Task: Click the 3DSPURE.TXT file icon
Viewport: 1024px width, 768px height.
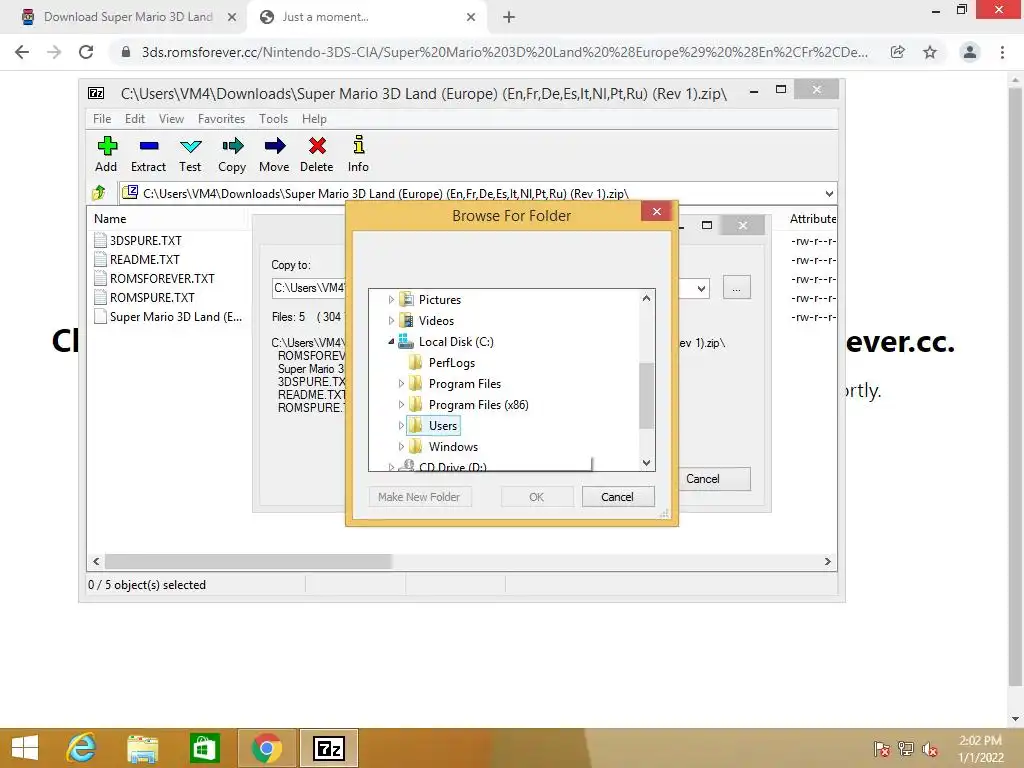Action: click(100, 240)
